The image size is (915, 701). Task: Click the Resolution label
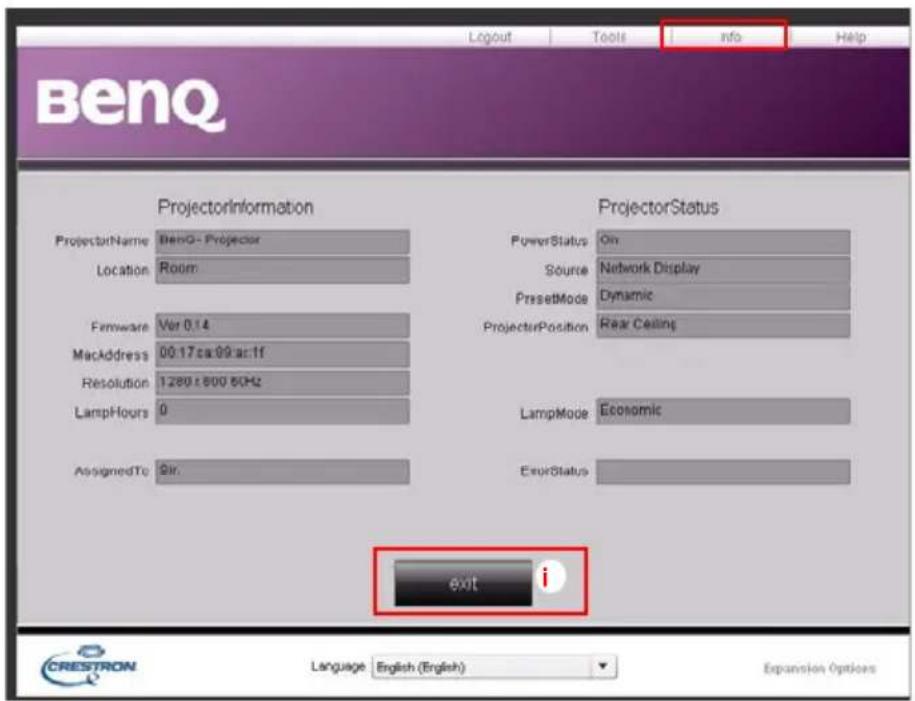pyautogui.click(x=115, y=383)
